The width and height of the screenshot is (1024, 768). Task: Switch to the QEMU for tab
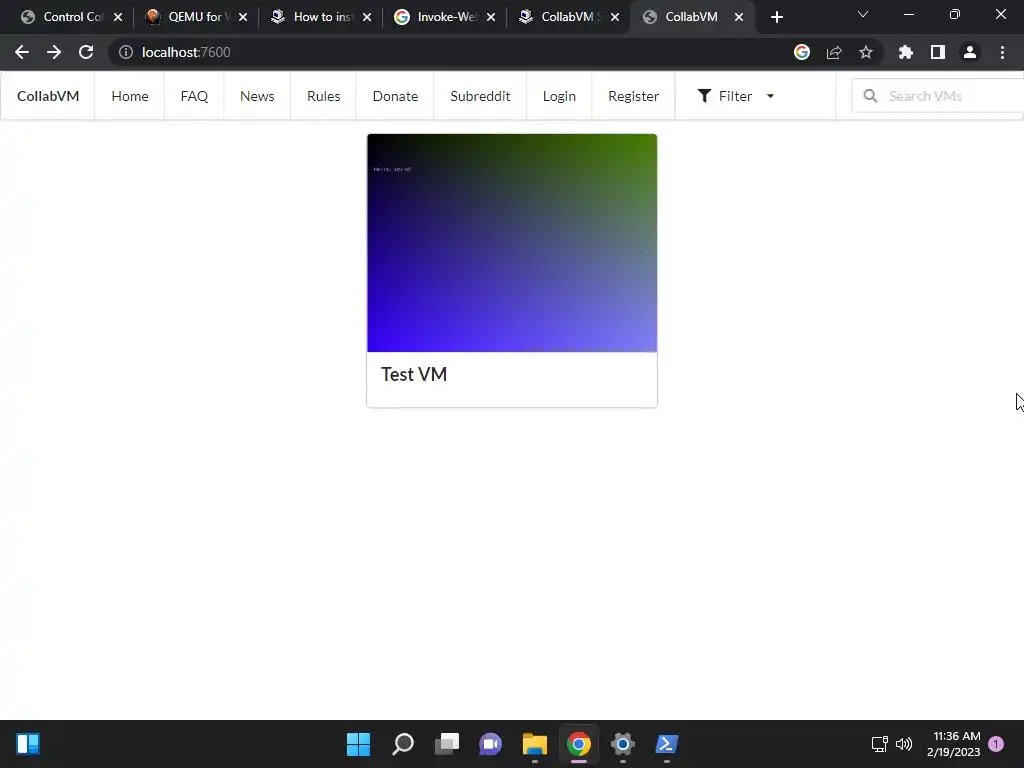coord(196,17)
